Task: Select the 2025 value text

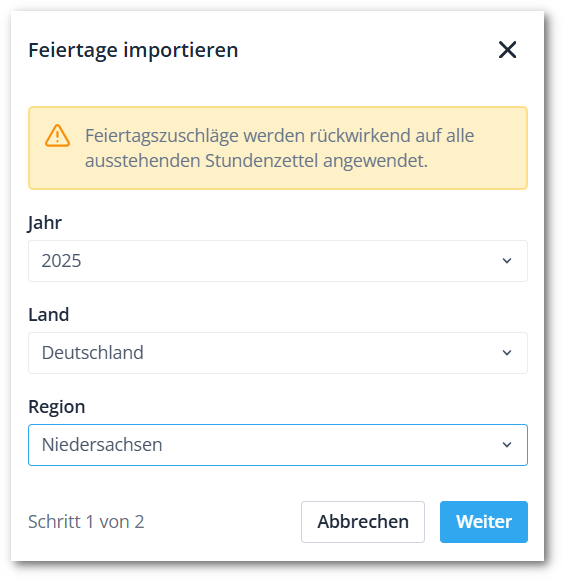Action: click(61, 261)
